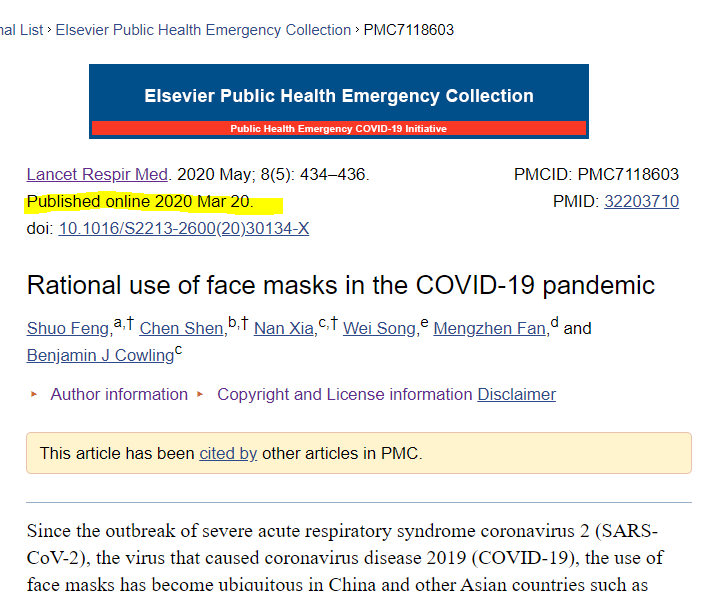Click the blue Elsevier collection banner image

(x=338, y=94)
